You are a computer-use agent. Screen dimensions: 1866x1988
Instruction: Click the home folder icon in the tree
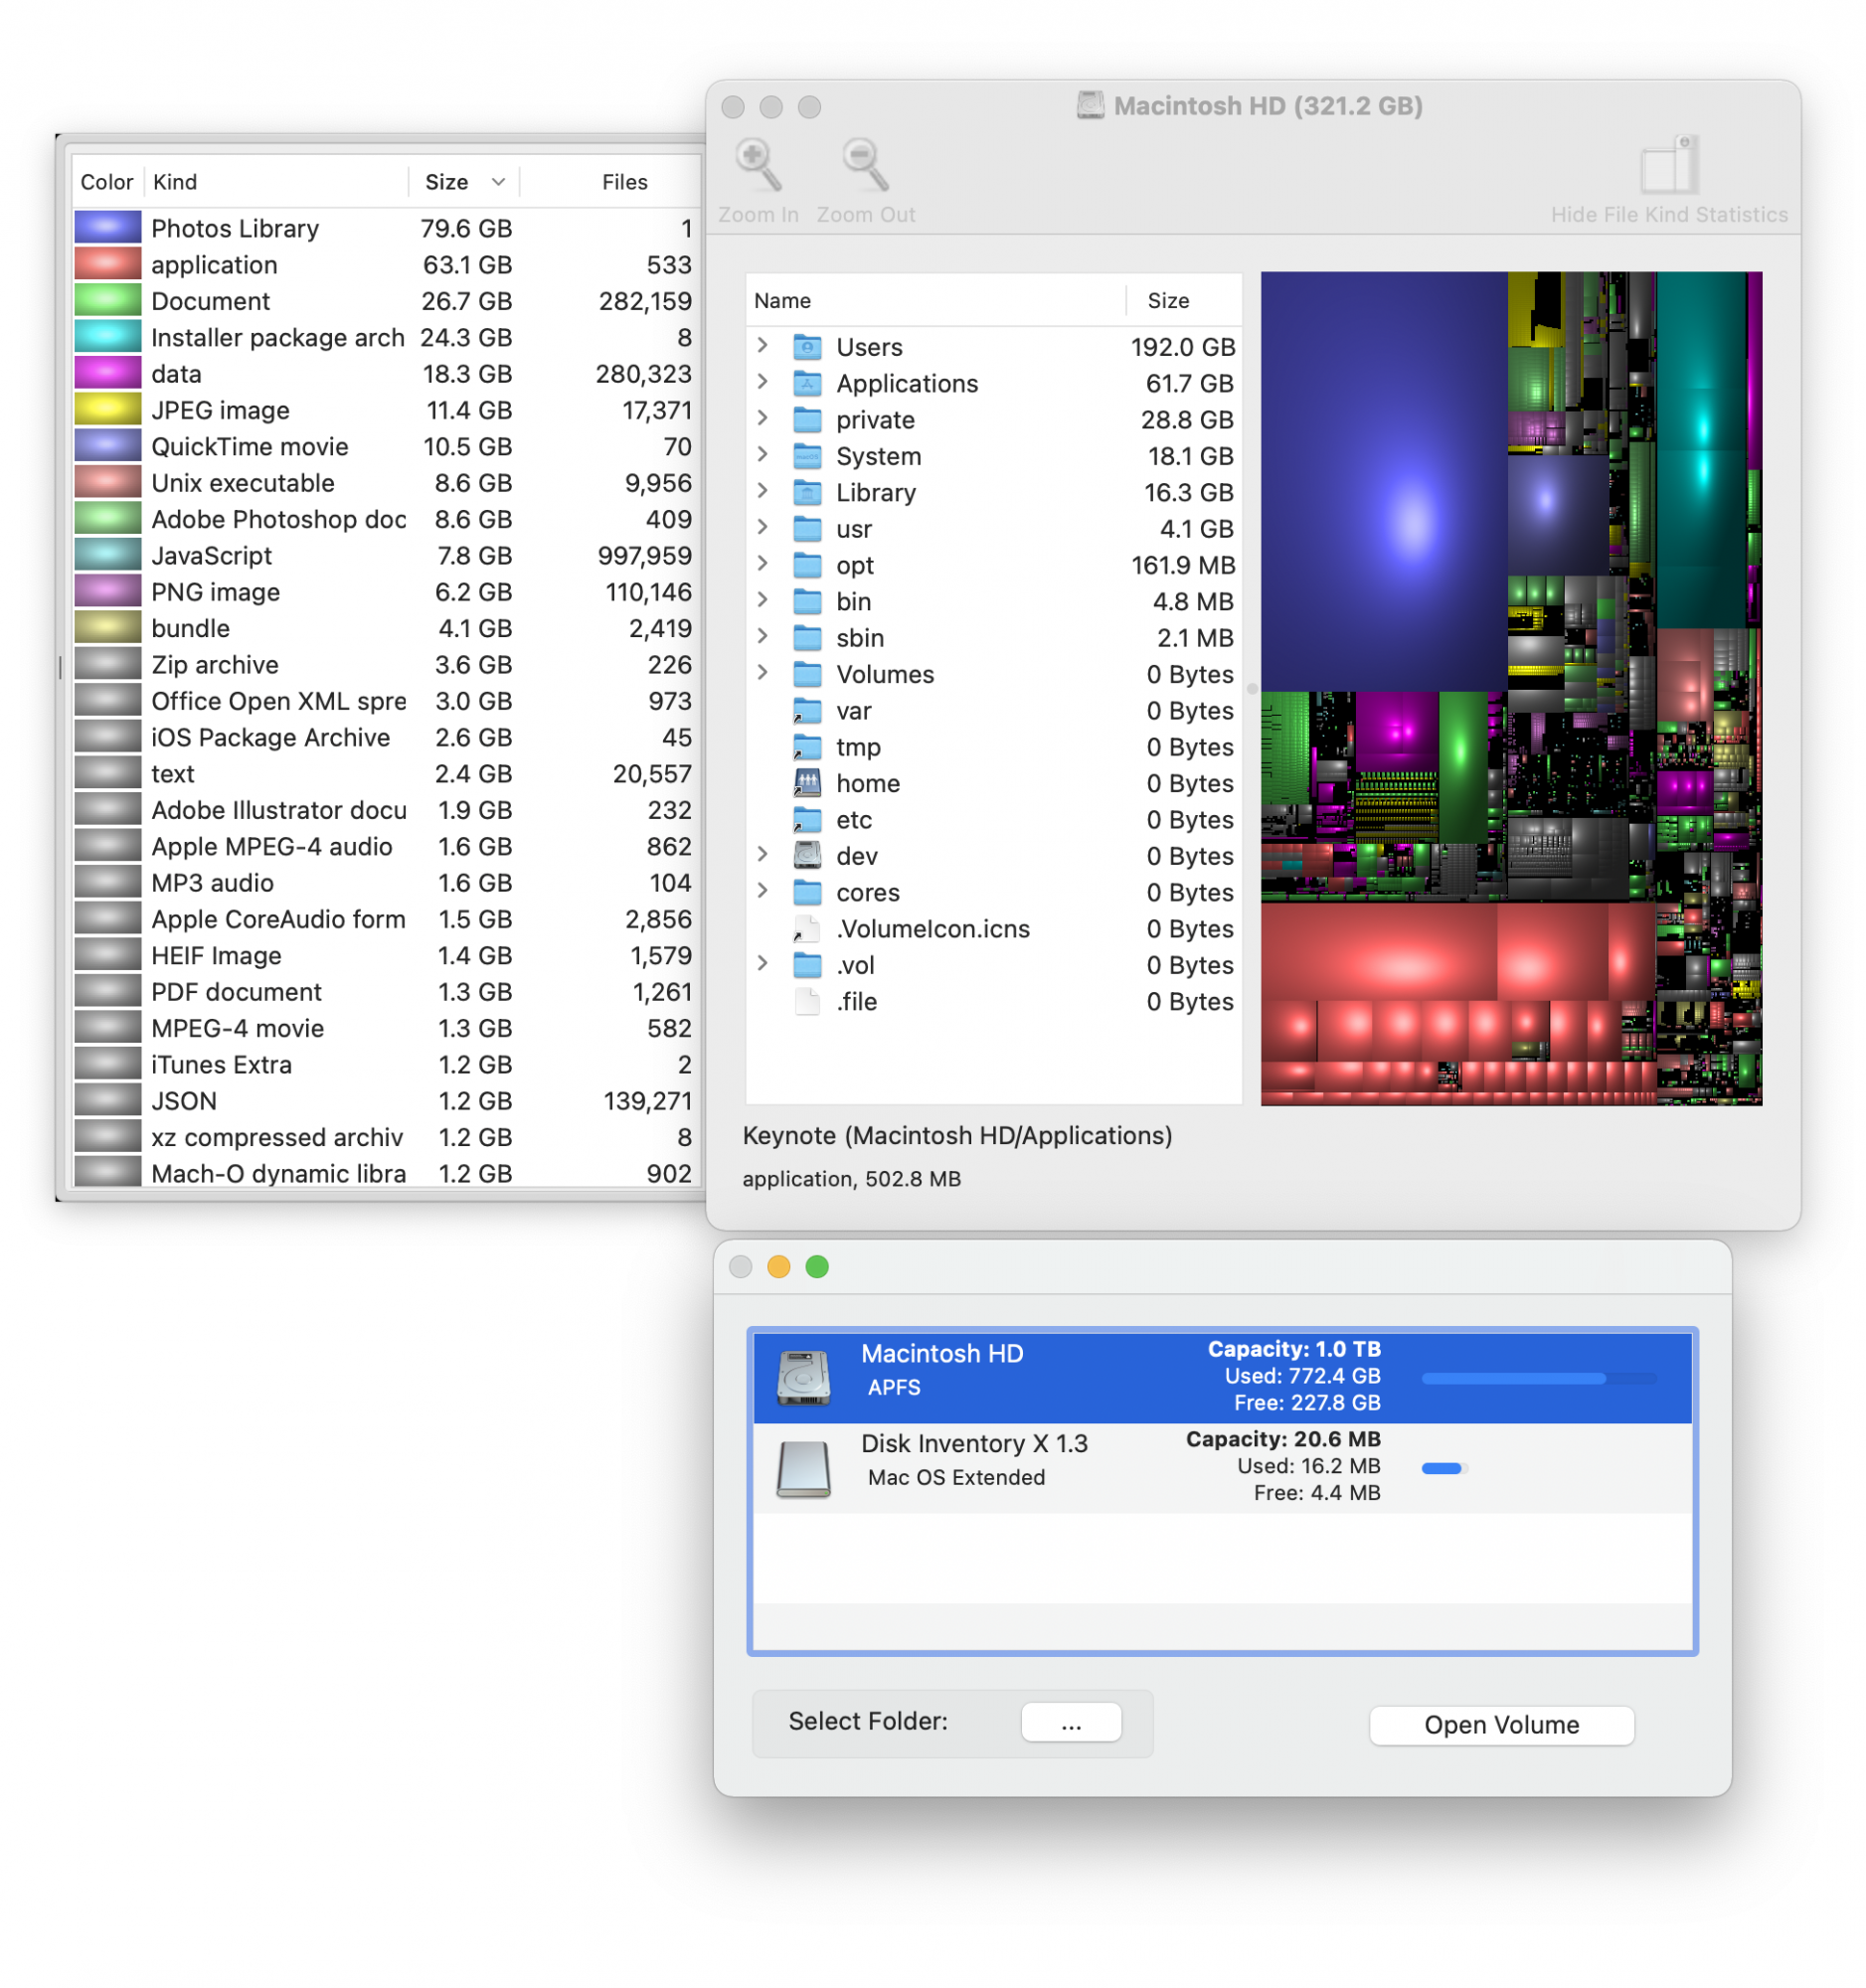coord(806,783)
